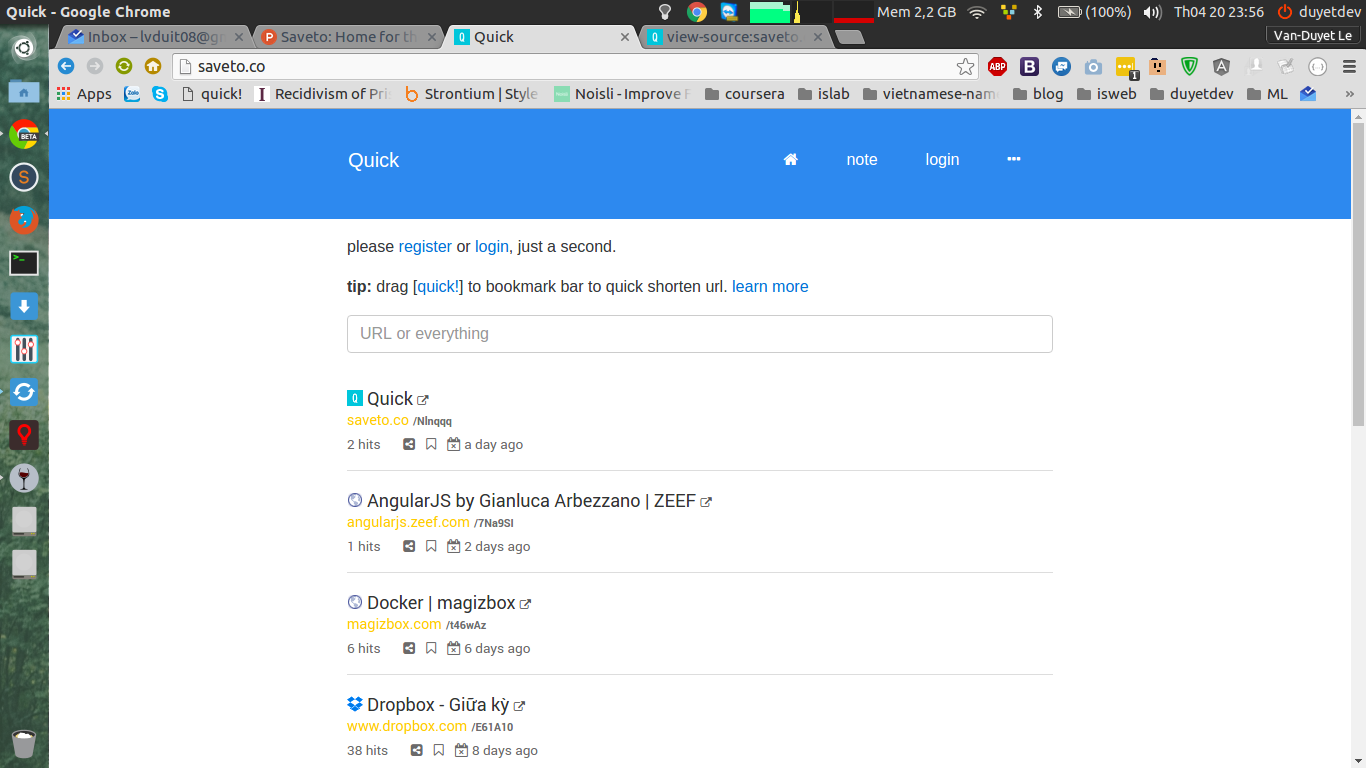Open Firefox from the Ubuntu launcher

[x=24, y=220]
